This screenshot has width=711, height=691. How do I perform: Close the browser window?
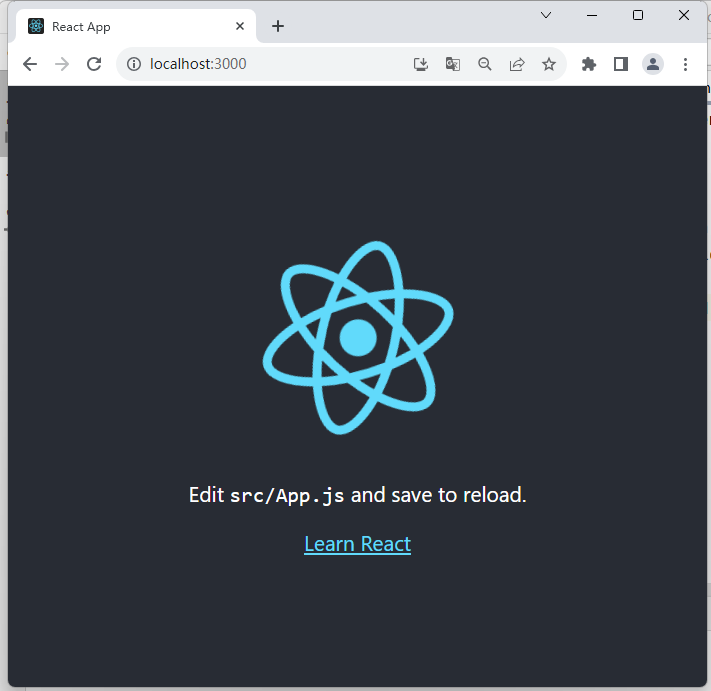pos(684,15)
